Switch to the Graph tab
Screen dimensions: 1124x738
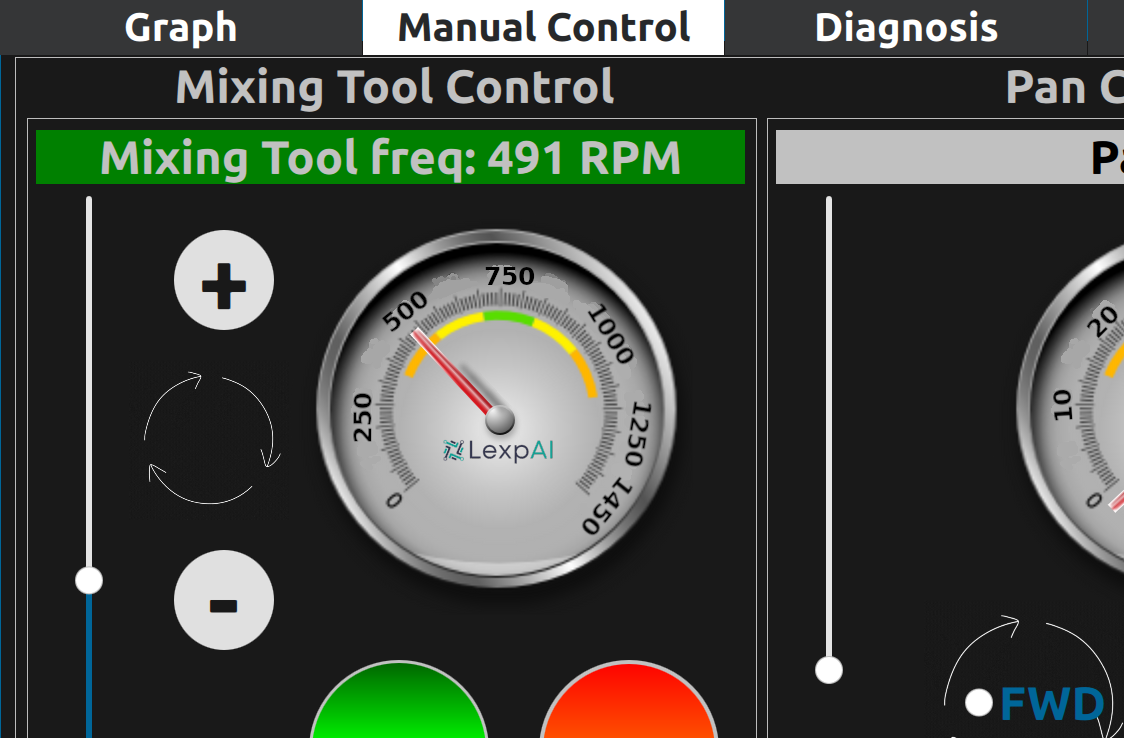tap(180, 27)
